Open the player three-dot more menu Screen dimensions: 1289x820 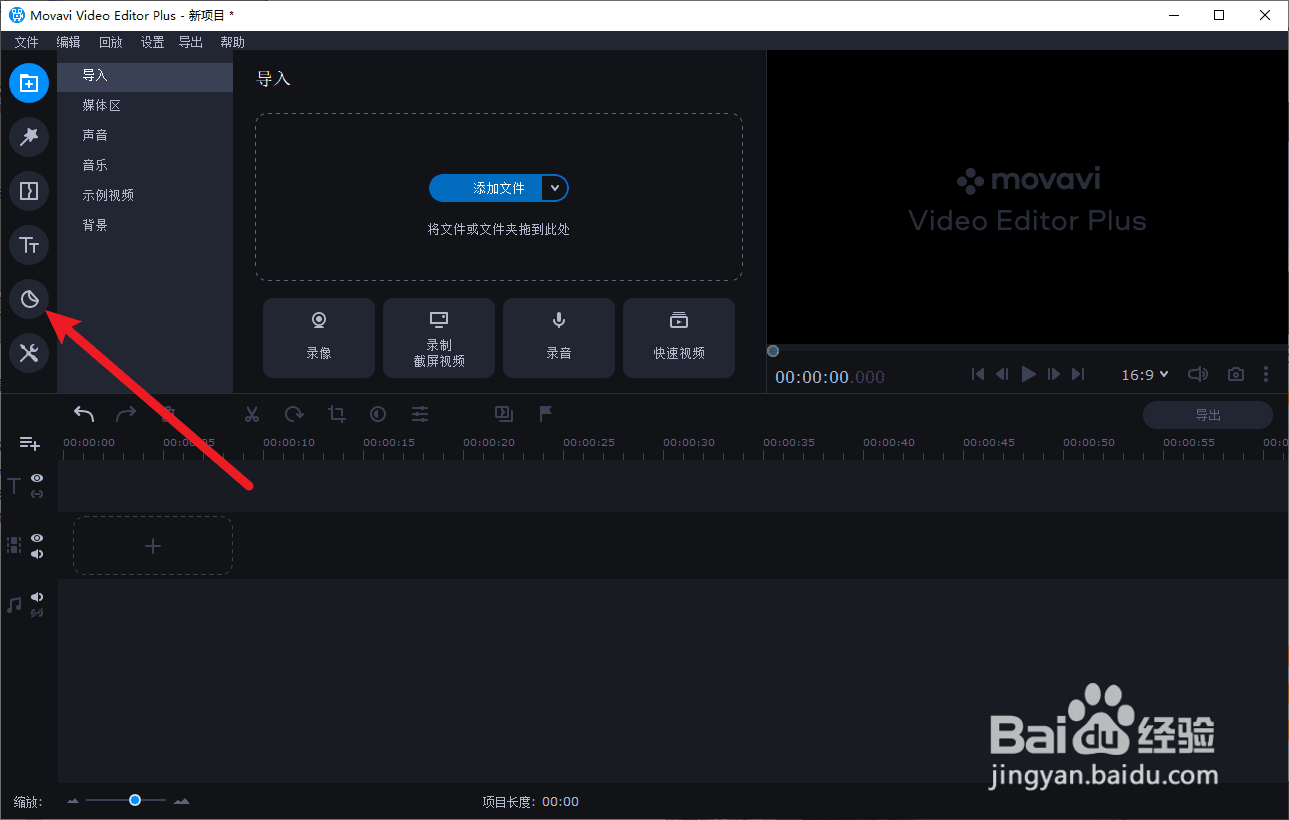[1266, 374]
